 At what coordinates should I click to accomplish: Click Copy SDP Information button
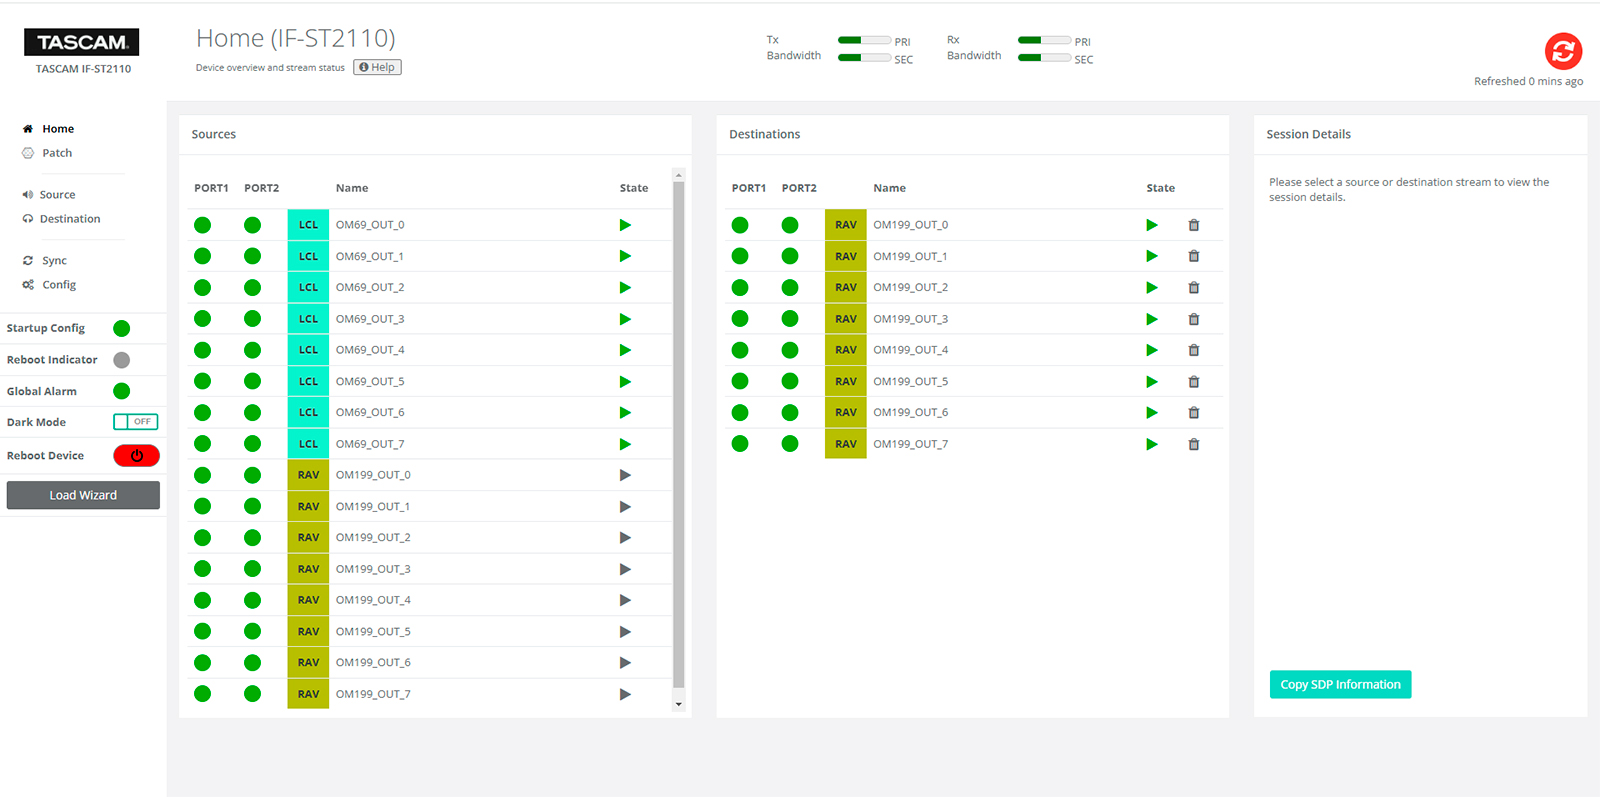click(x=1340, y=685)
